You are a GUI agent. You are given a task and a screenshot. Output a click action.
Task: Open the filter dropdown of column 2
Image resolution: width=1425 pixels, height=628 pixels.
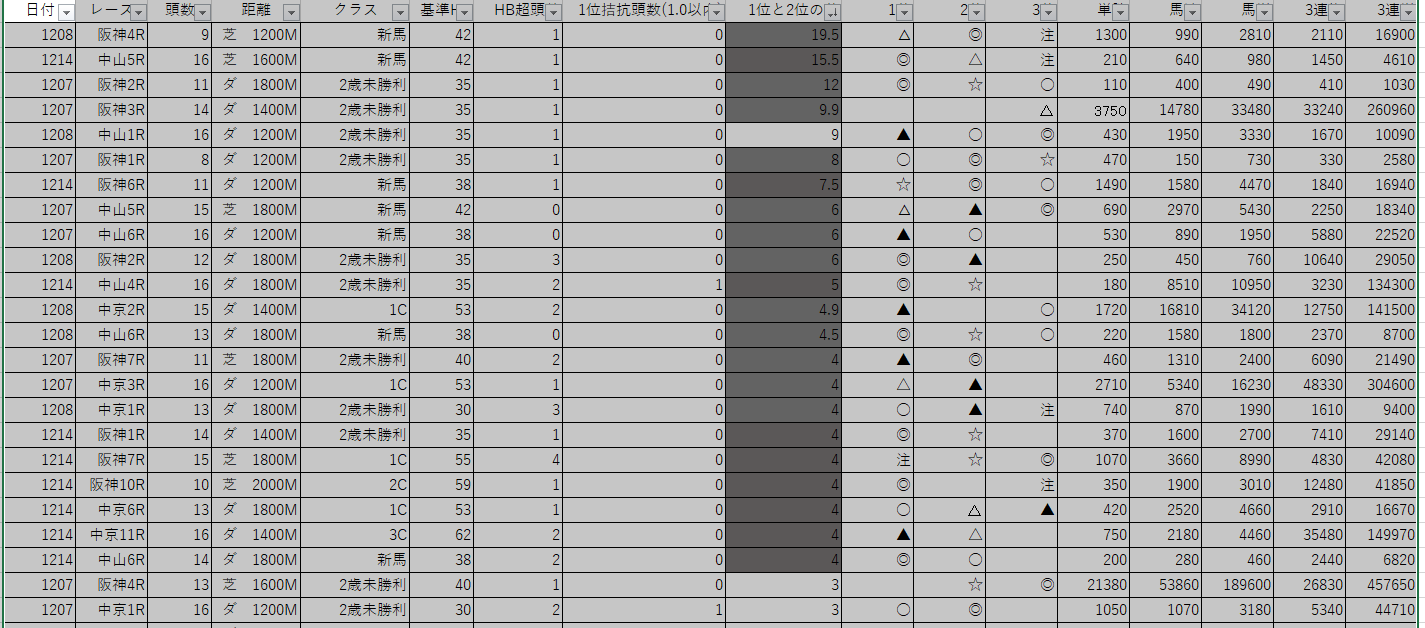pyautogui.click(x=977, y=12)
